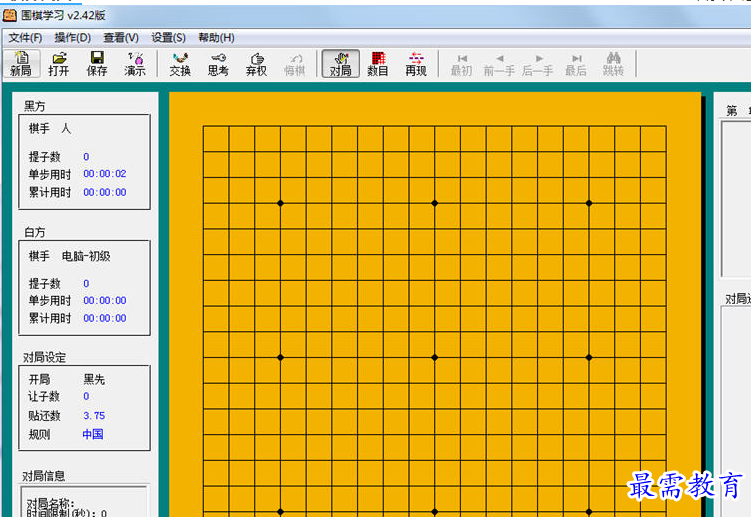Viewport: 751px width, 517px height.
Task: Launch the 演示 demo mode
Action: 135,64
